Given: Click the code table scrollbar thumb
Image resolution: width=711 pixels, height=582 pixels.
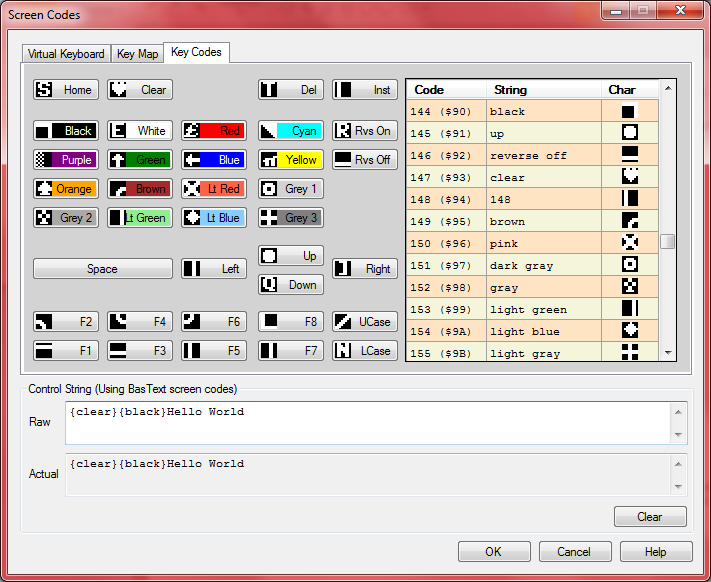Looking at the screenshot, I should pyautogui.click(x=668, y=241).
